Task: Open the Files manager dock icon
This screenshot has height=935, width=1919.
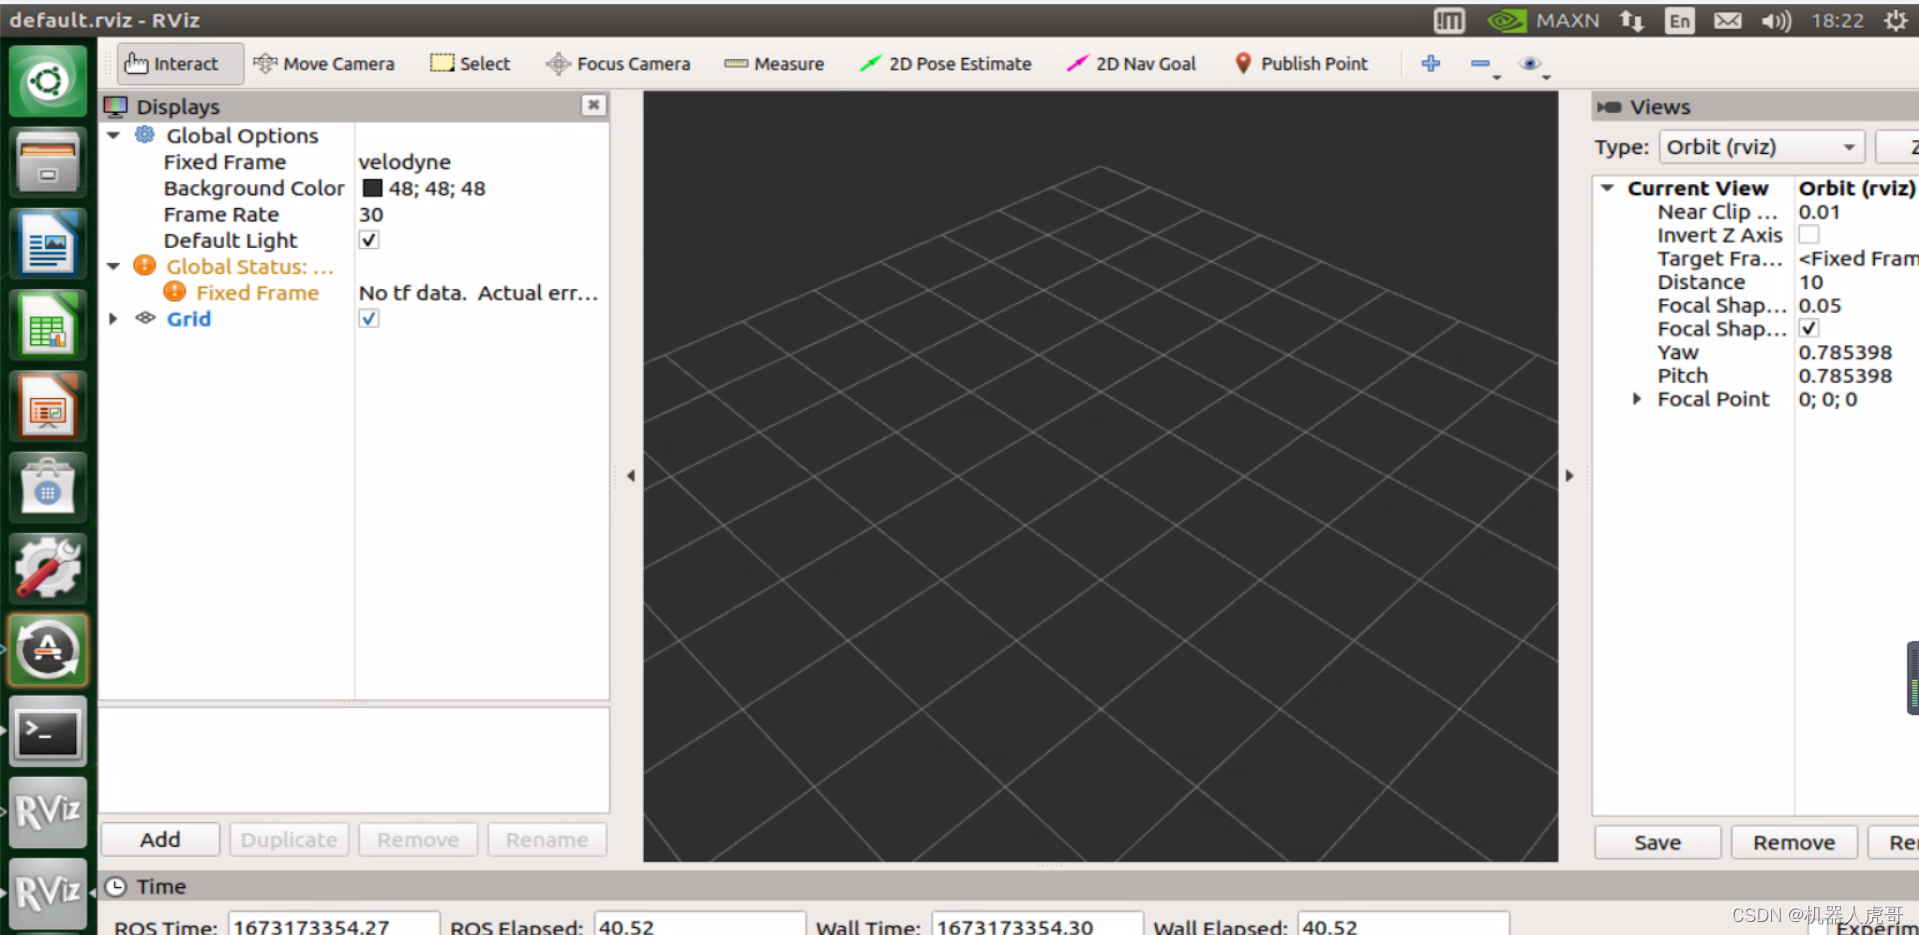Action: pyautogui.click(x=48, y=163)
